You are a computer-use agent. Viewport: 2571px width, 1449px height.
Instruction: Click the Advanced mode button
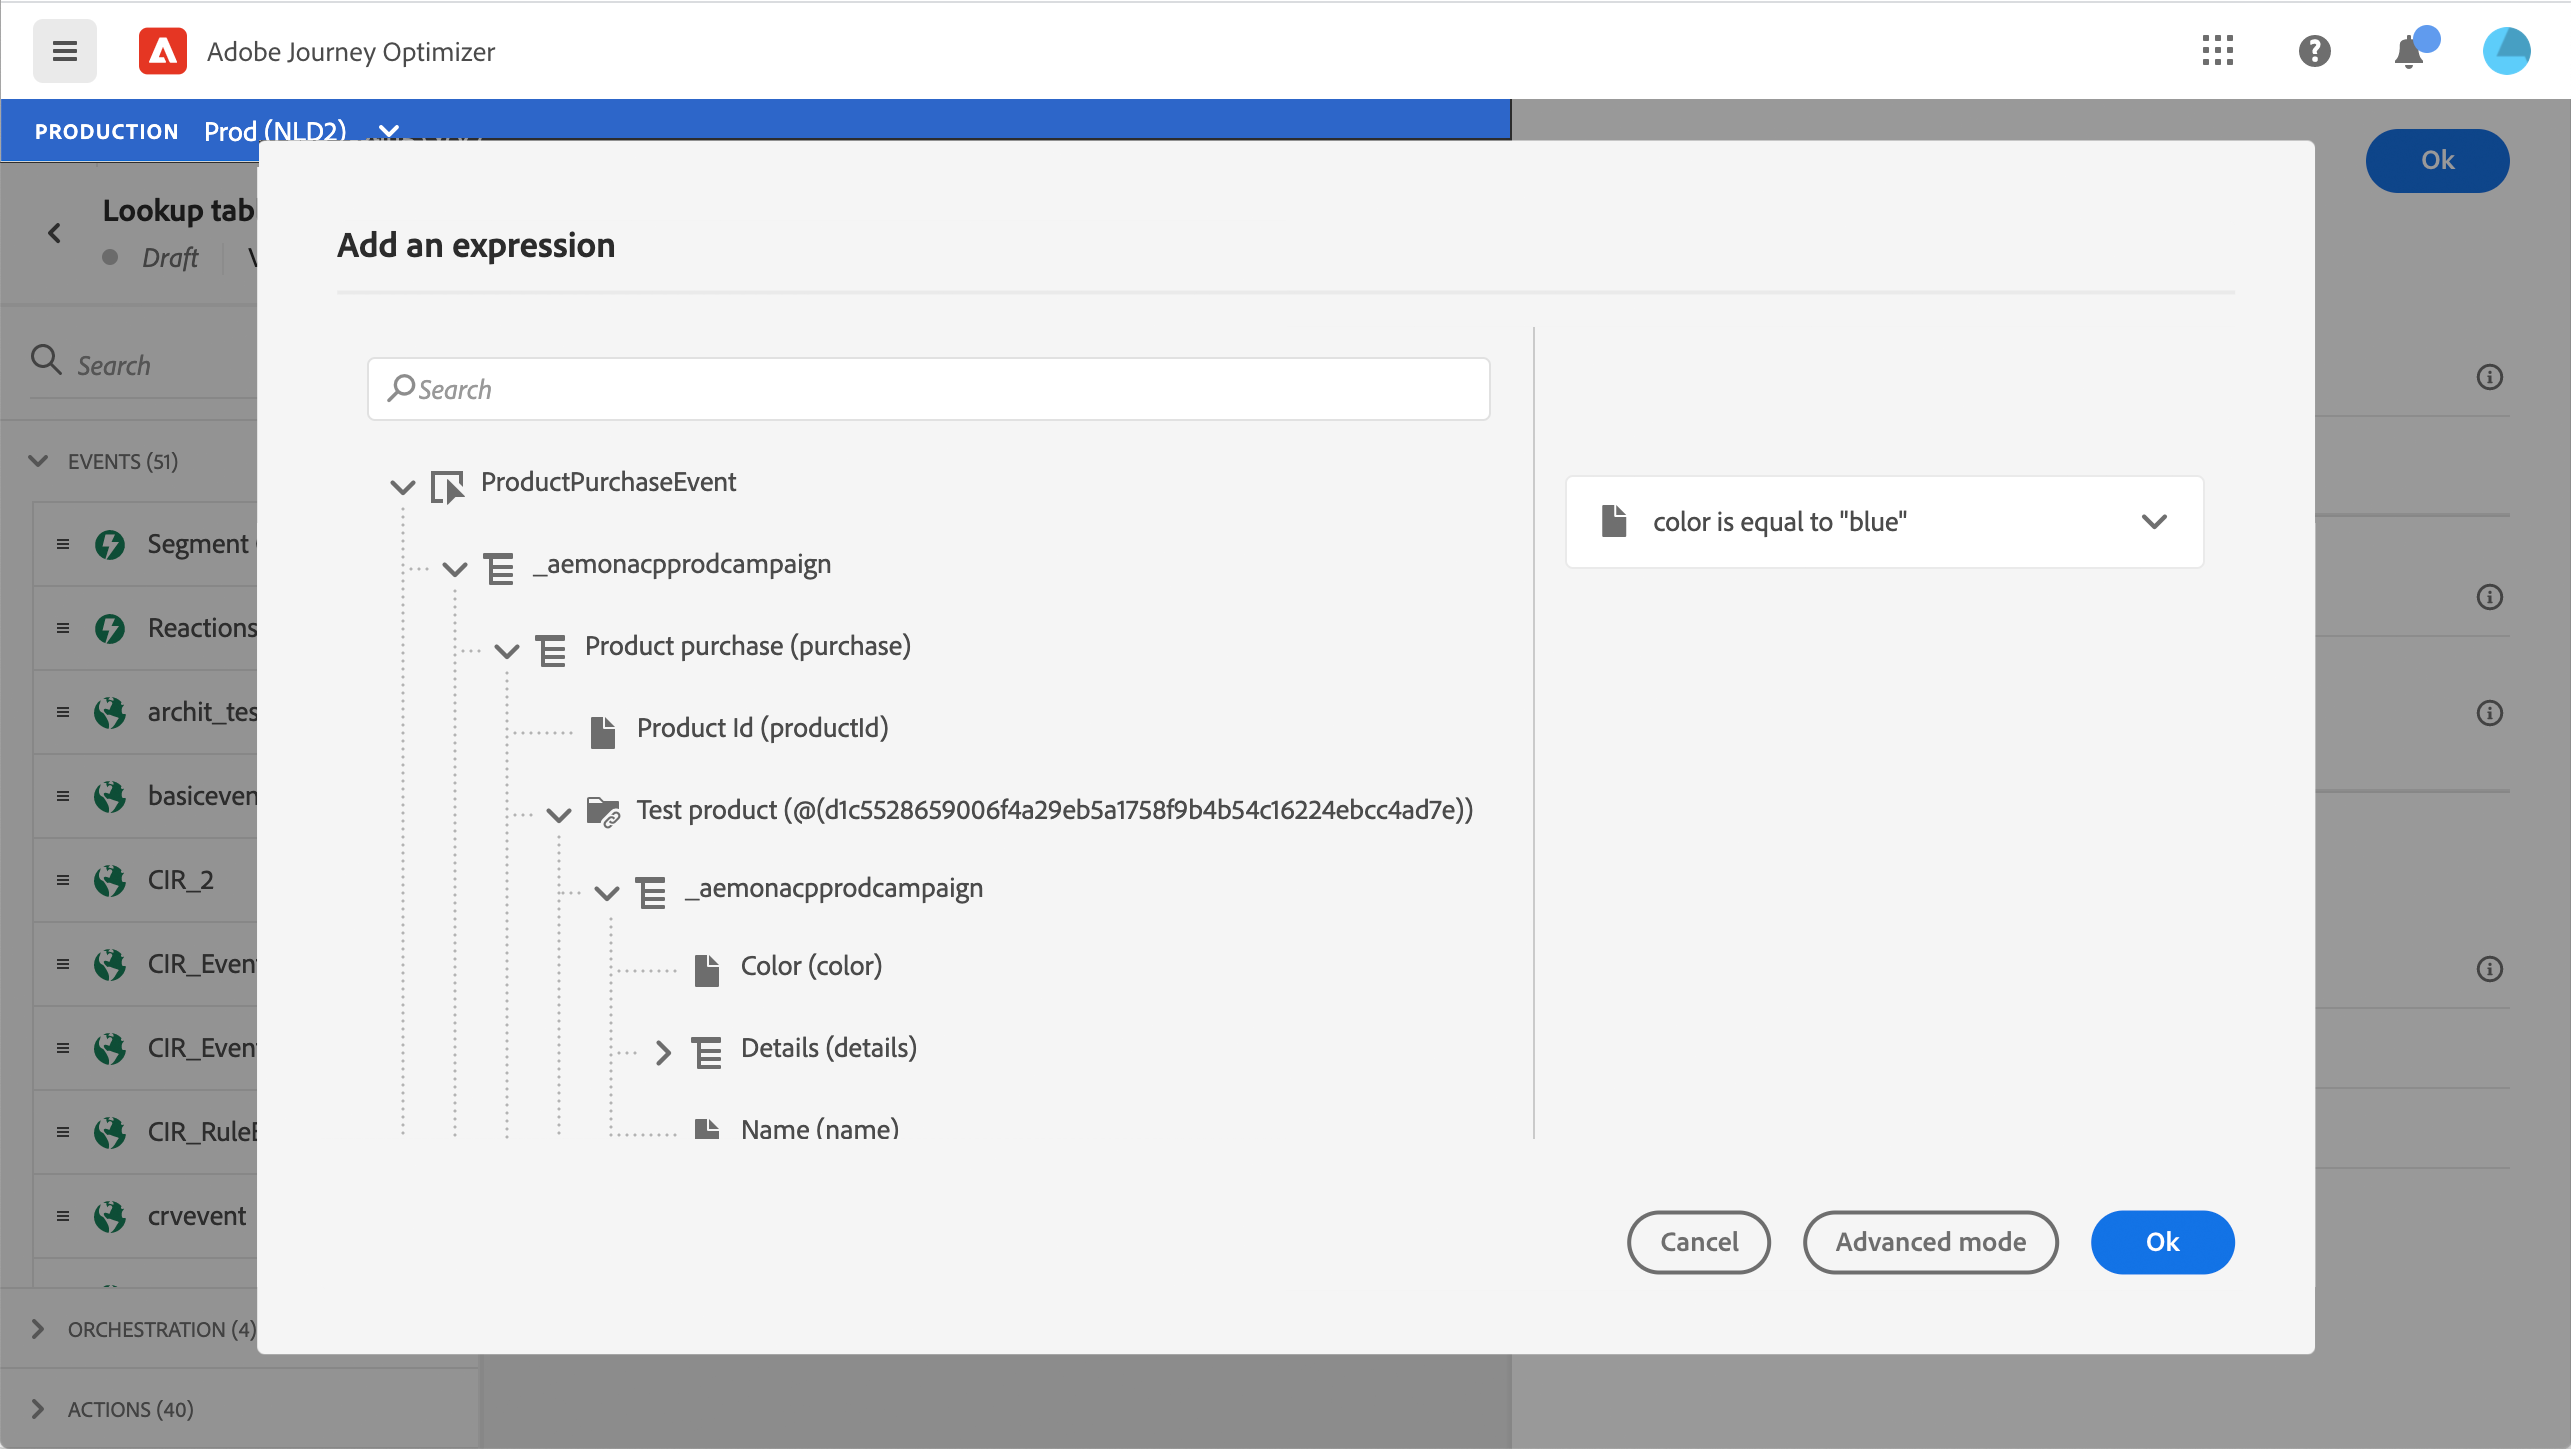(x=1930, y=1242)
